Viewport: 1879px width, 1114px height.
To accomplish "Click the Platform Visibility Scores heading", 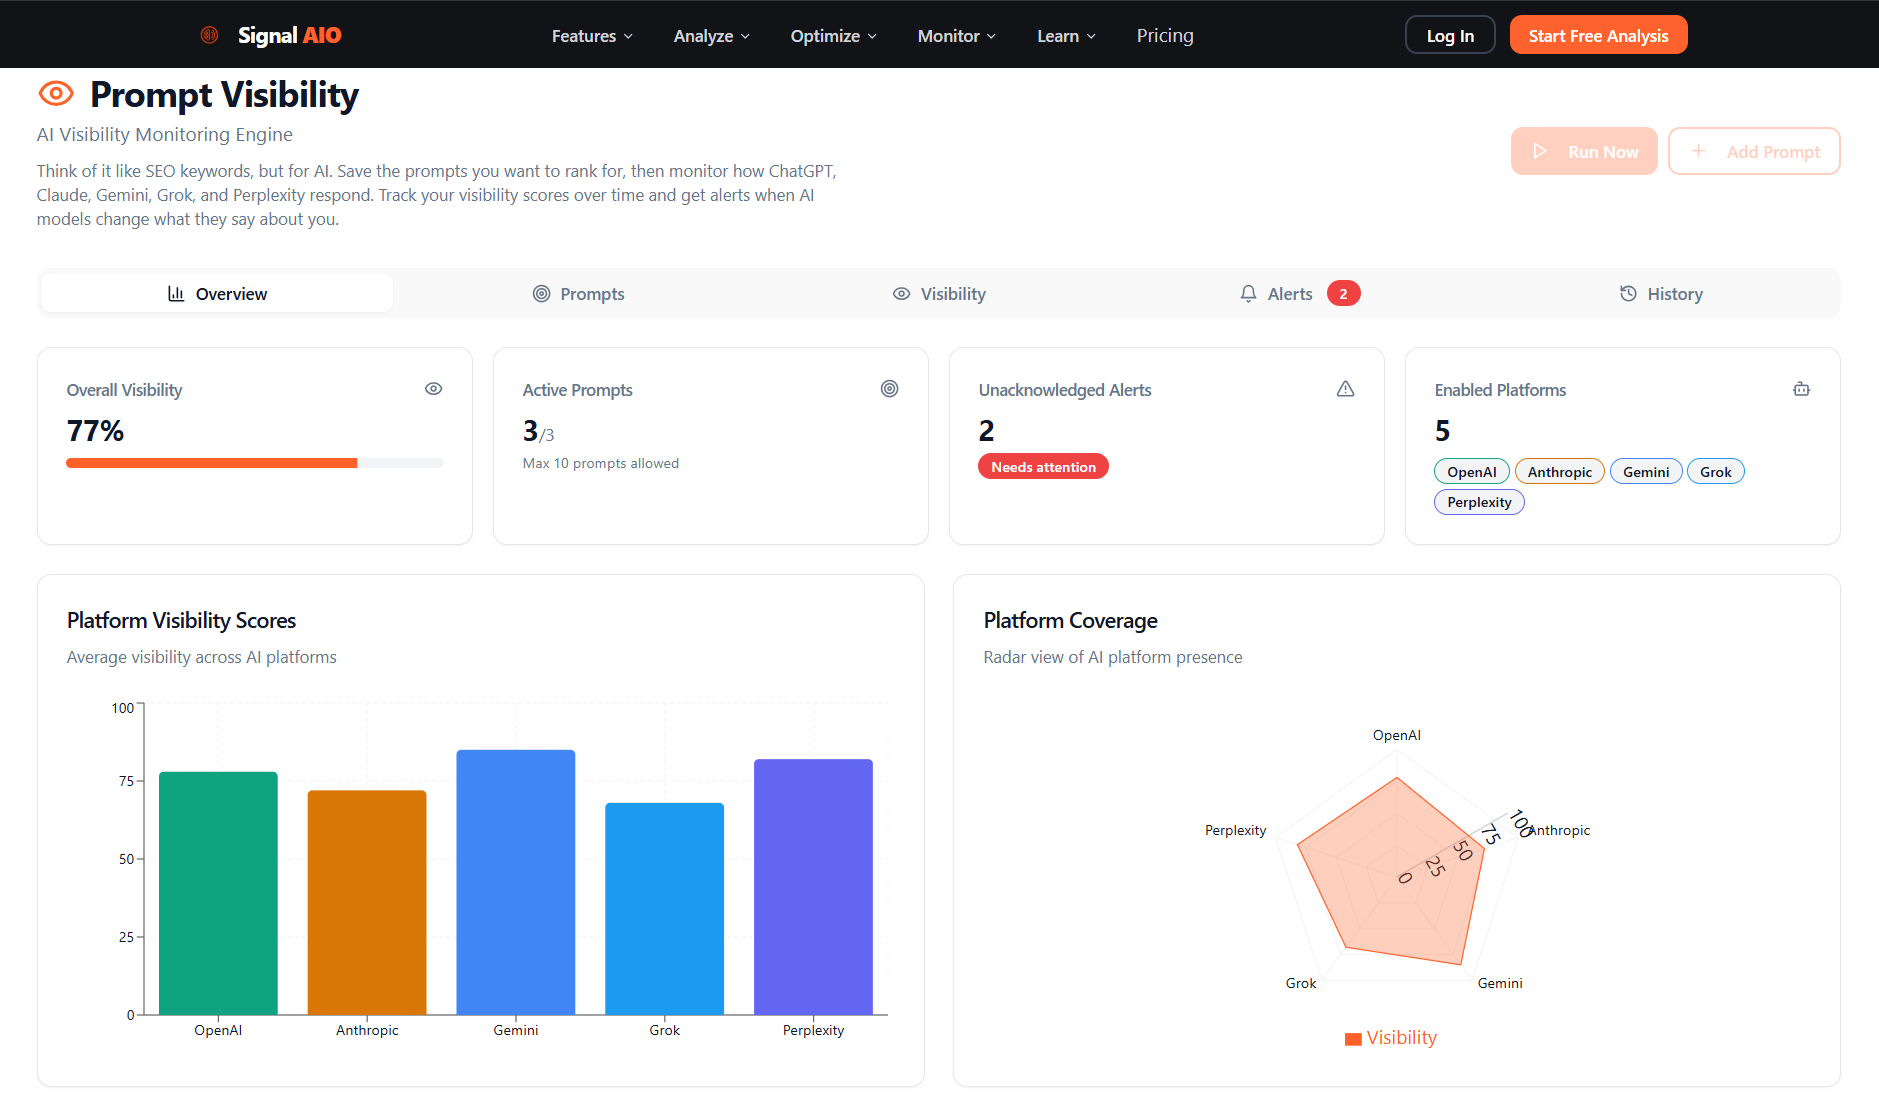I will [x=181, y=620].
